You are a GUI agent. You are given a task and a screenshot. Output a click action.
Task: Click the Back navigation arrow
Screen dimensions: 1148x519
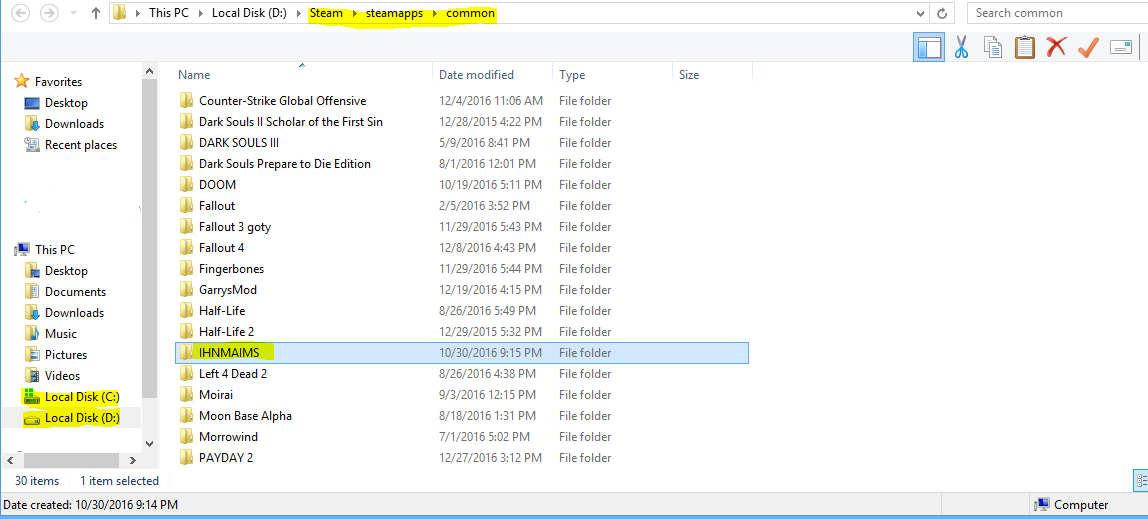coord(20,13)
